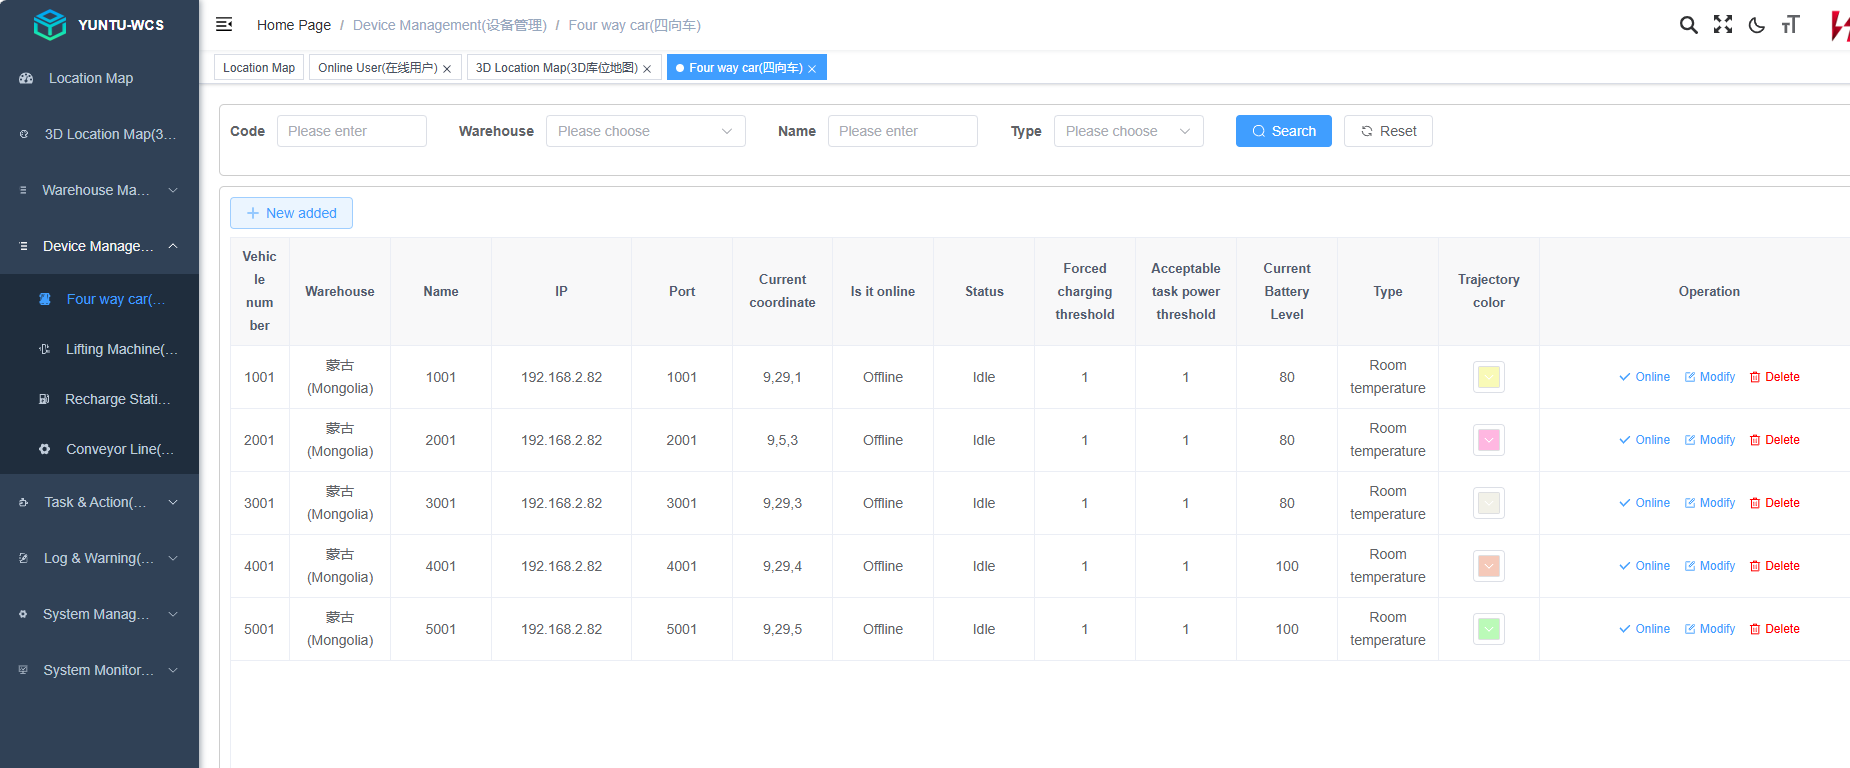Open Conveyor Line menu item

click(100, 449)
